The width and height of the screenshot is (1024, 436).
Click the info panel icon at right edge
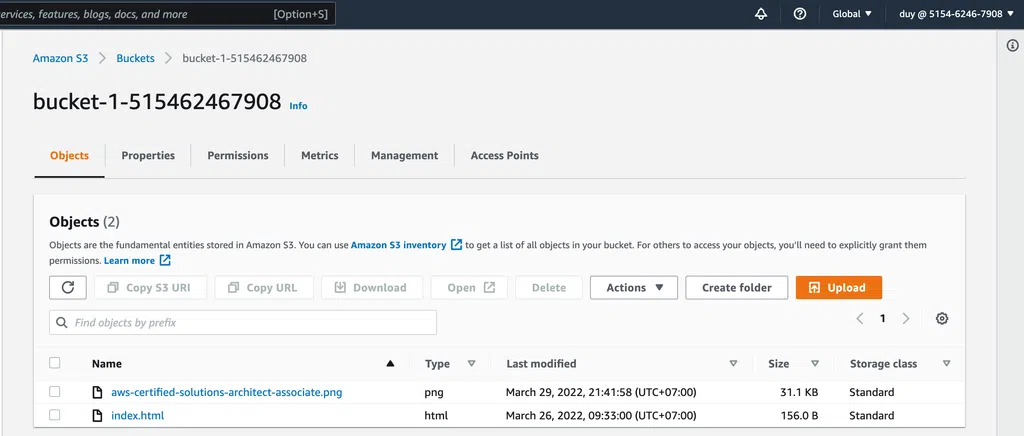pyautogui.click(x=1012, y=45)
